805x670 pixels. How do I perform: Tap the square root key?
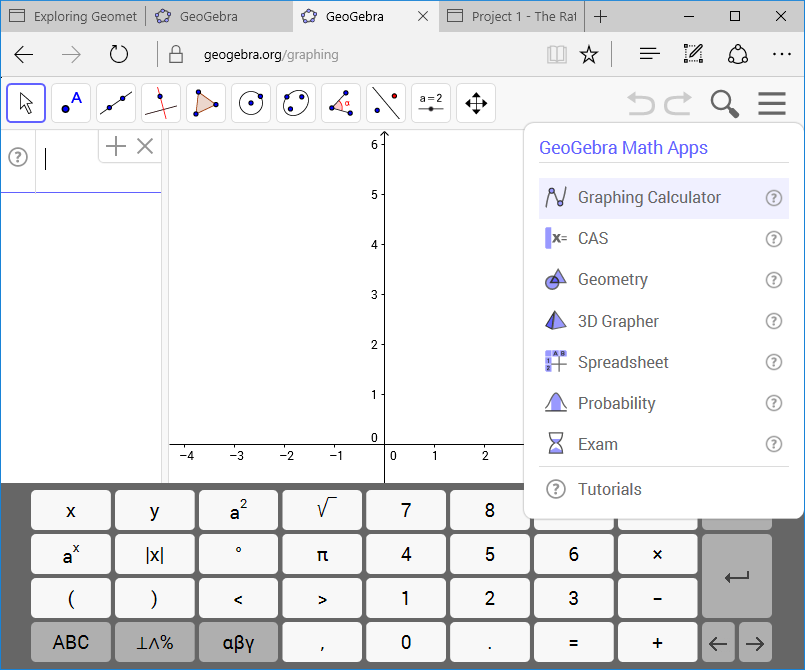(322, 510)
